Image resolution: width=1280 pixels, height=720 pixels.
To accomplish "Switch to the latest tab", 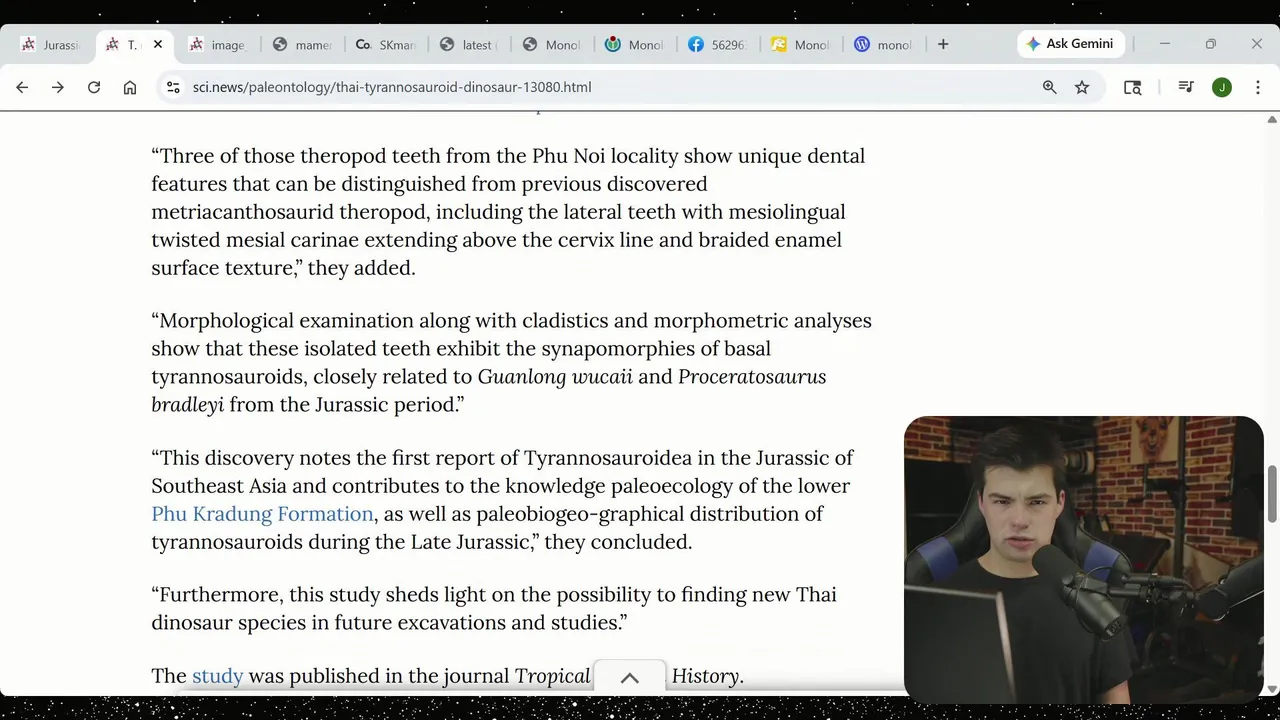I will click(x=469, y=44).
